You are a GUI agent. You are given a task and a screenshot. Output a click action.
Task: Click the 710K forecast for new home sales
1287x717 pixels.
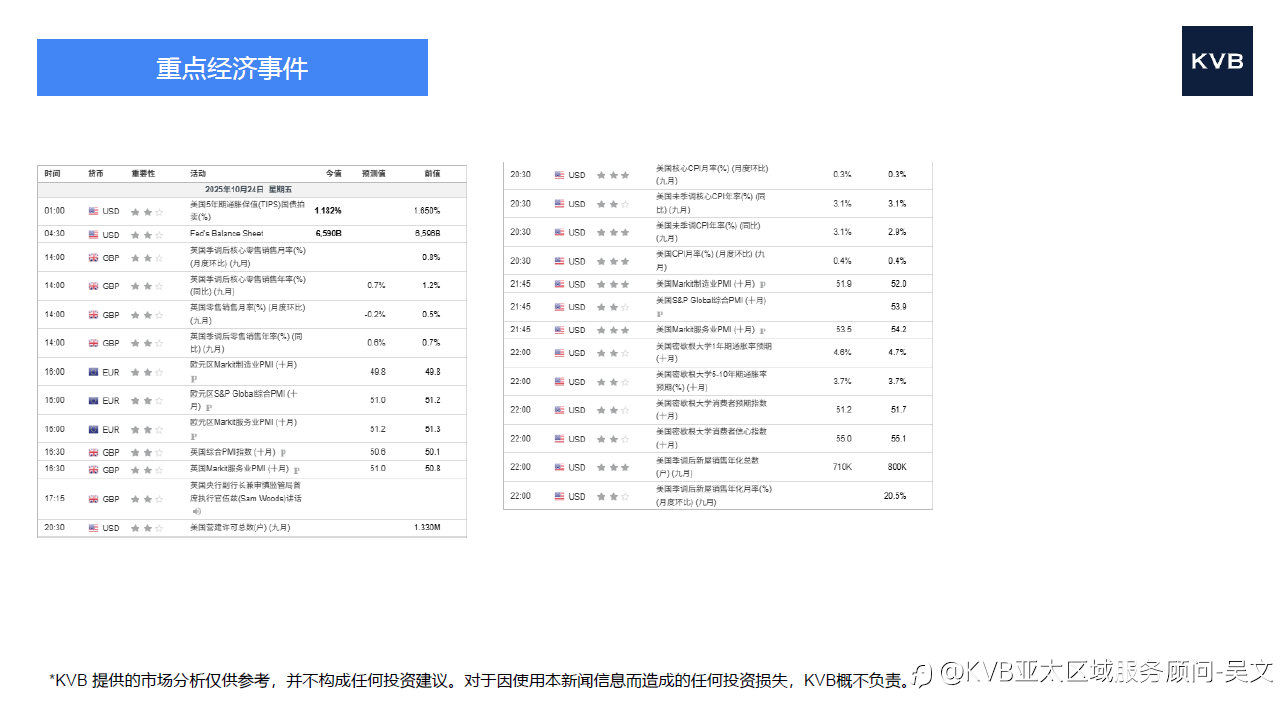842,467
